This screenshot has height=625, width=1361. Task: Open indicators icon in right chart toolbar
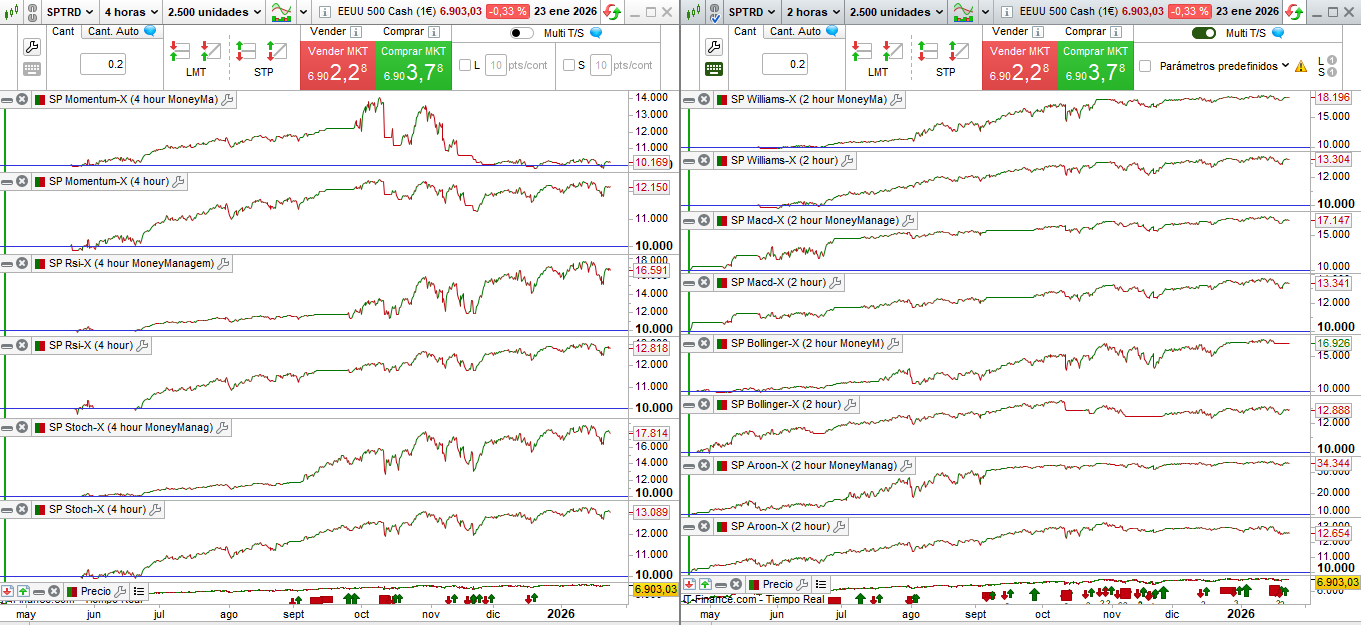point(964,12)
